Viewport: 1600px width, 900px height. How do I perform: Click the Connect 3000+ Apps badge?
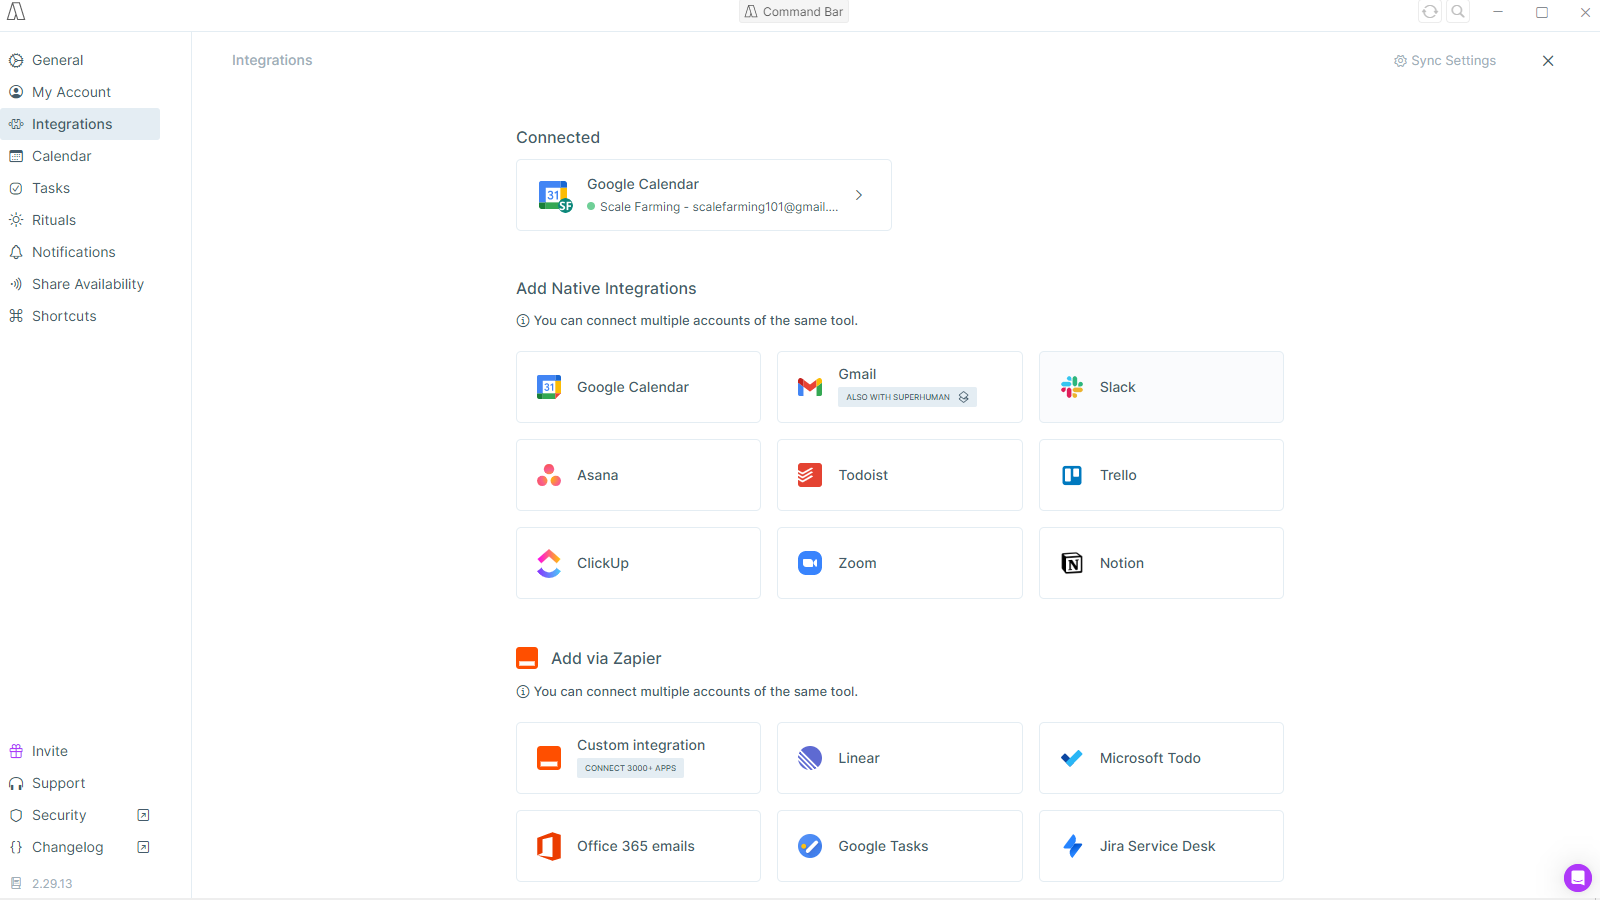coord(630,768)
